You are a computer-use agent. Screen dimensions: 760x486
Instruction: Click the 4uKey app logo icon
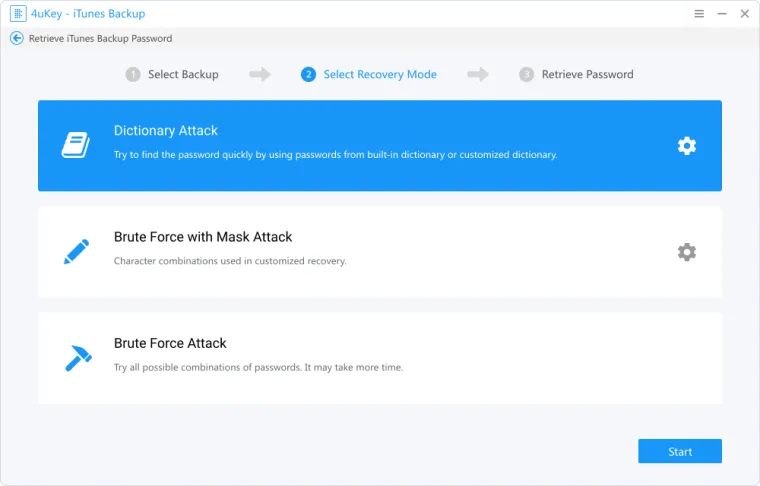(18, 14)
